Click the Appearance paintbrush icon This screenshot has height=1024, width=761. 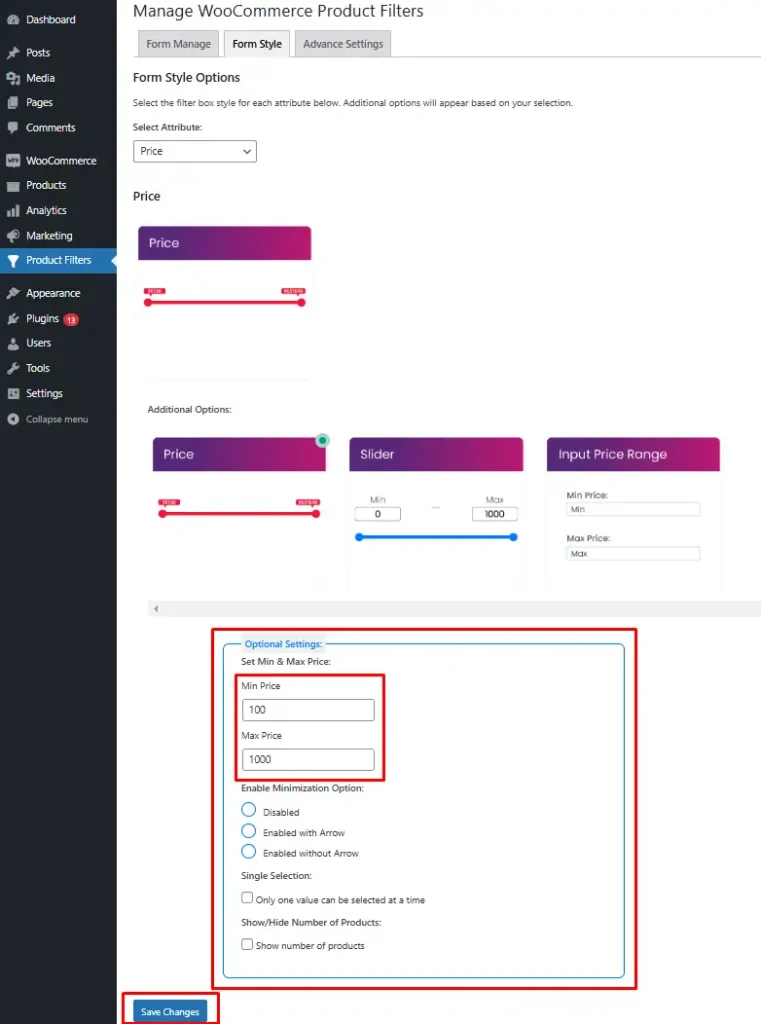(13, 293)
